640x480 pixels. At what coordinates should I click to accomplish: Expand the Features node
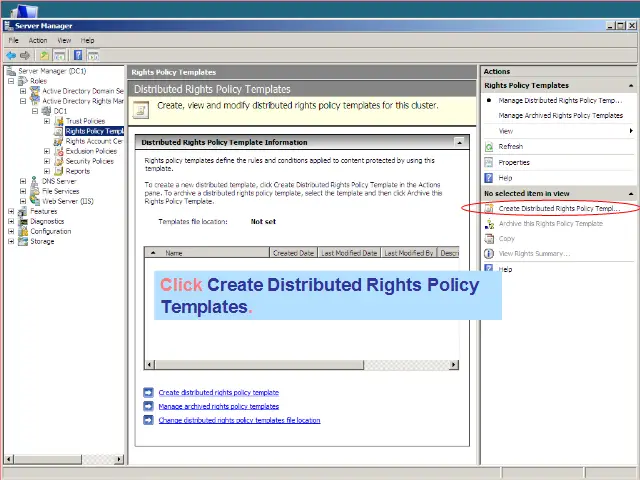[x=11, y=211]
